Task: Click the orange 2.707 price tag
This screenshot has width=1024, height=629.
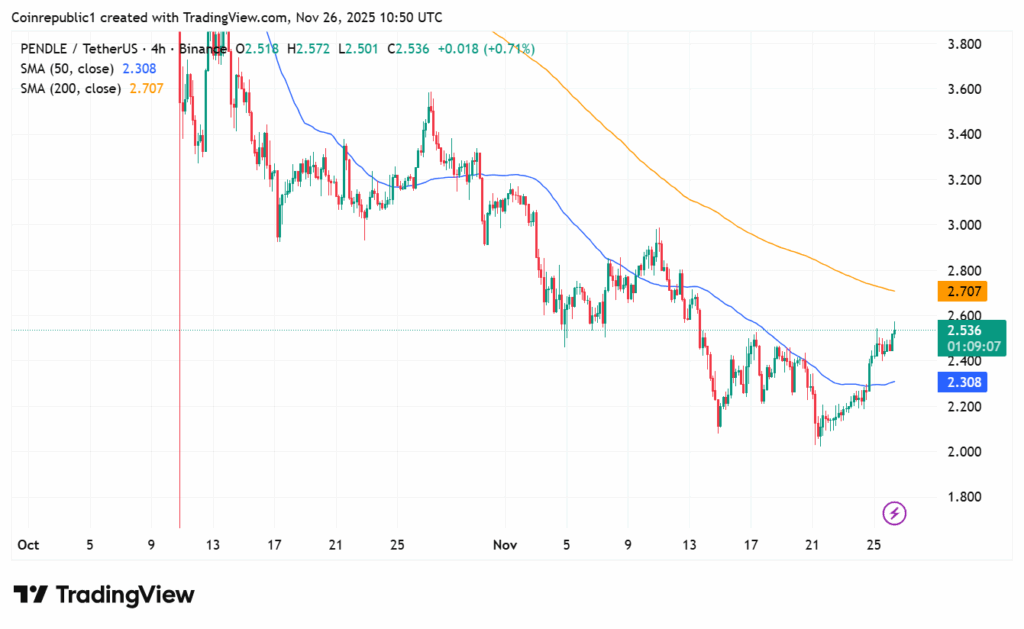Action: coord(961,292)
